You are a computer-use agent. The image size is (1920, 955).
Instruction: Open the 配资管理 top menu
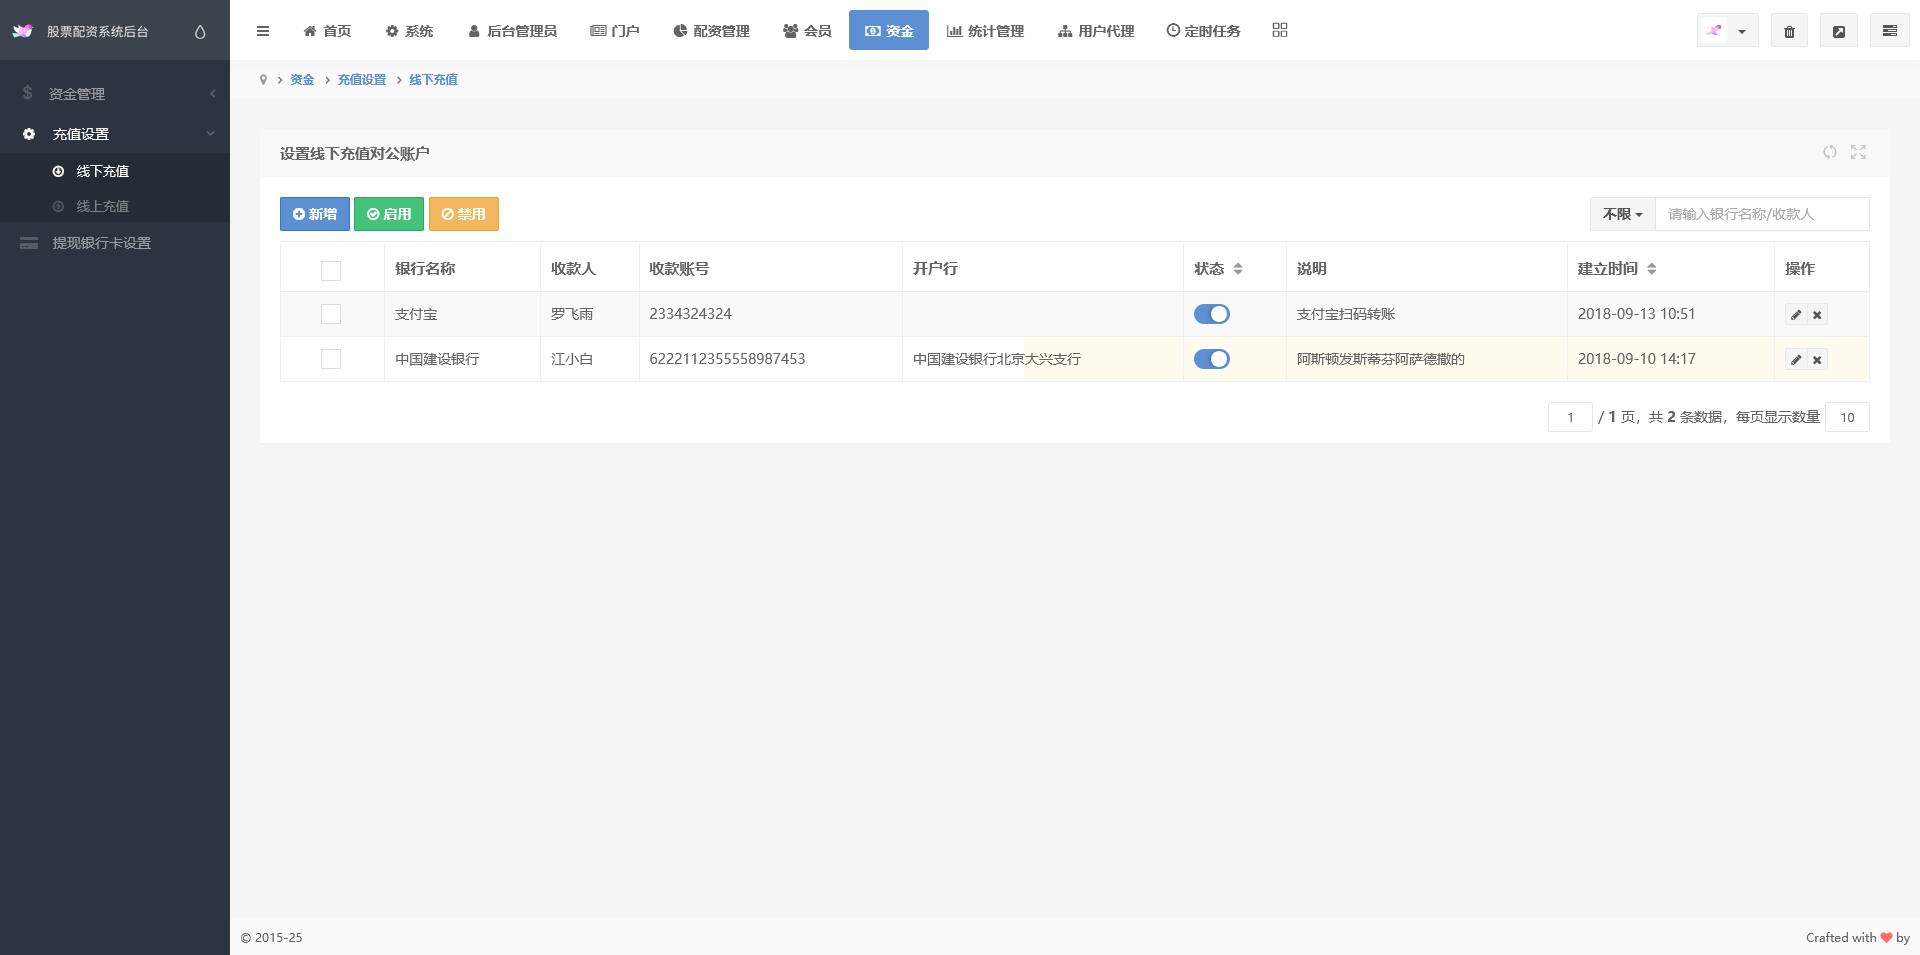click(711, 31)
